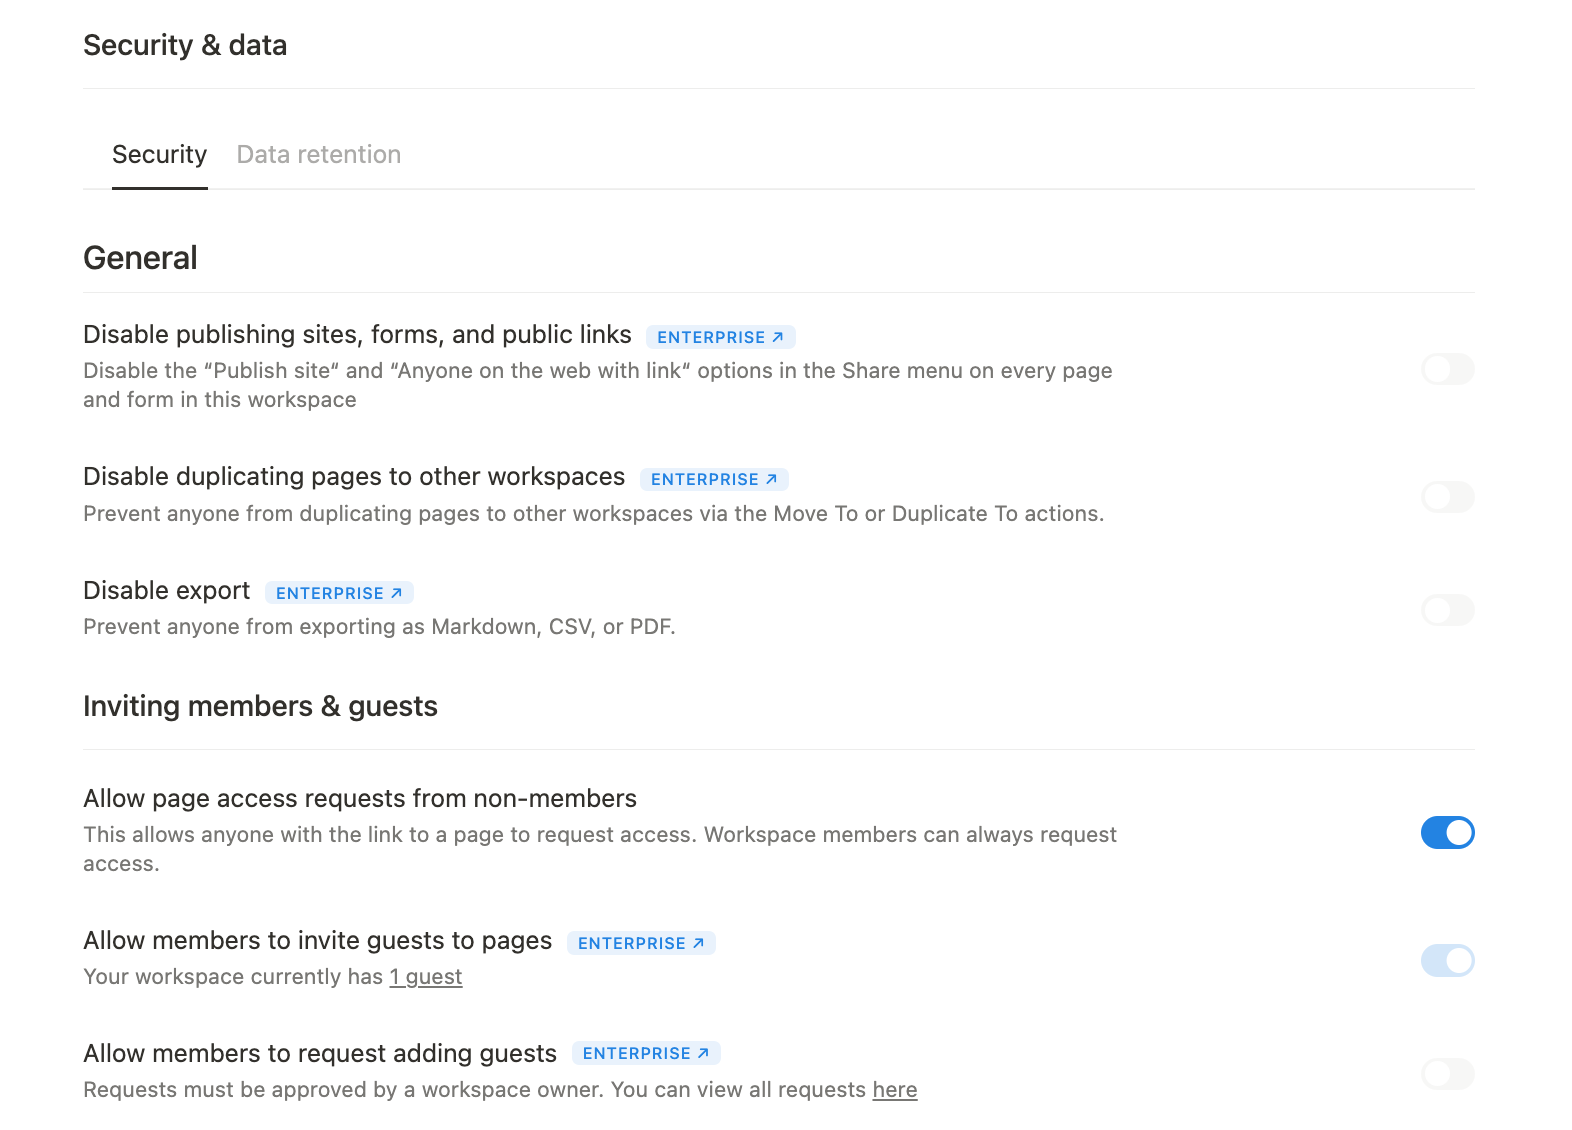This screenshot has height=1130, width=1572.
Task: Switch to the Data retention tab
Action: point(318,155)
